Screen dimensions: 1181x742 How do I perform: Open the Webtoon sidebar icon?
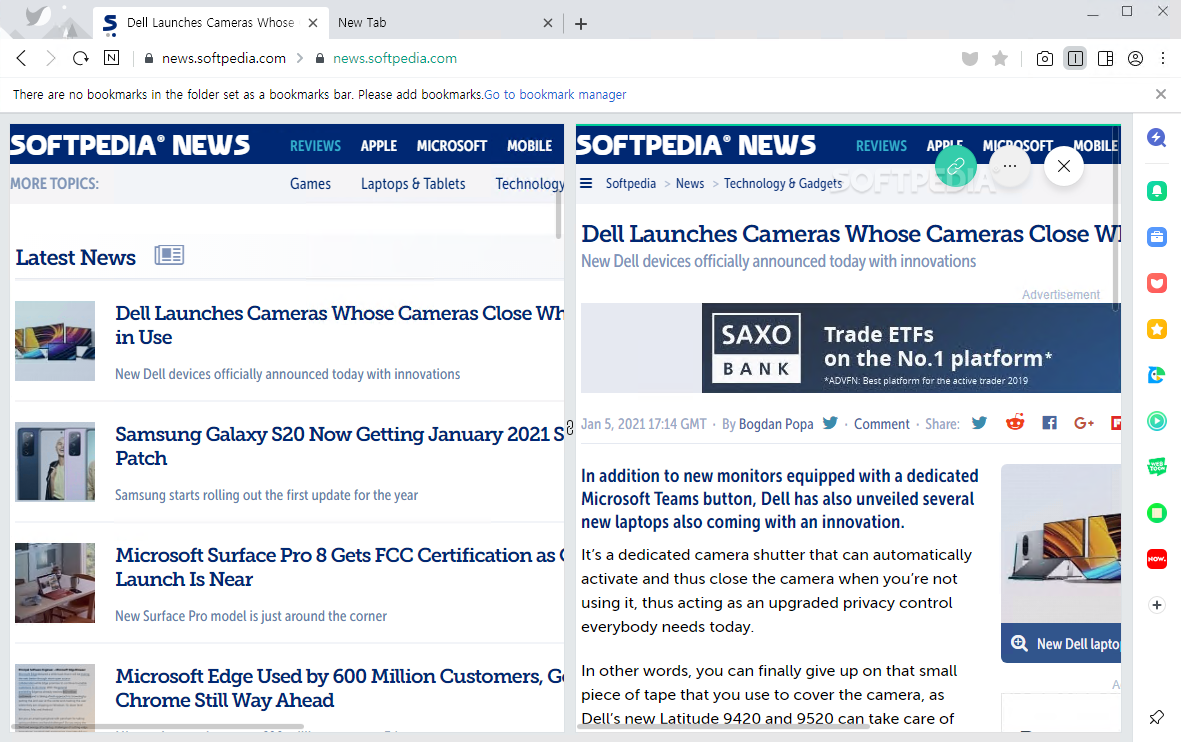[x=1157, y=467]
